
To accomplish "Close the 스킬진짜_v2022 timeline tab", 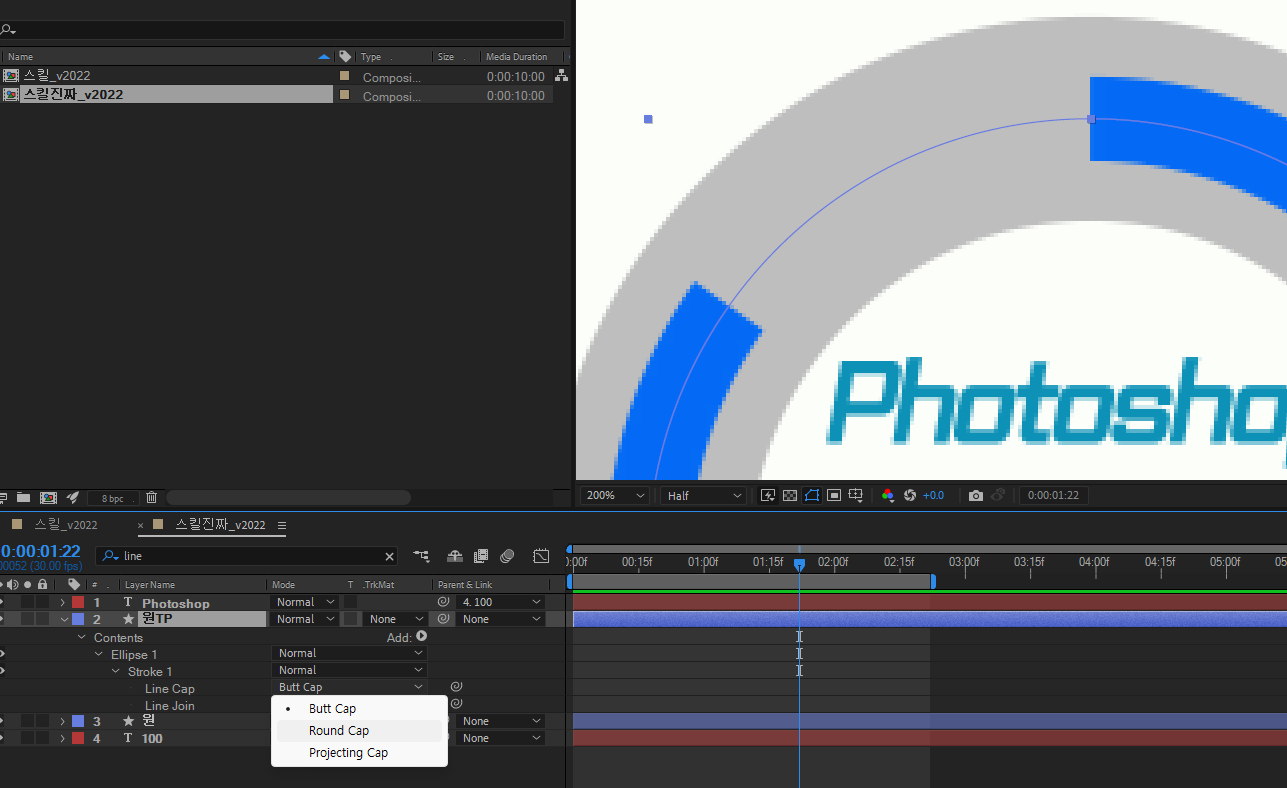I will click(x=141, y=525).
